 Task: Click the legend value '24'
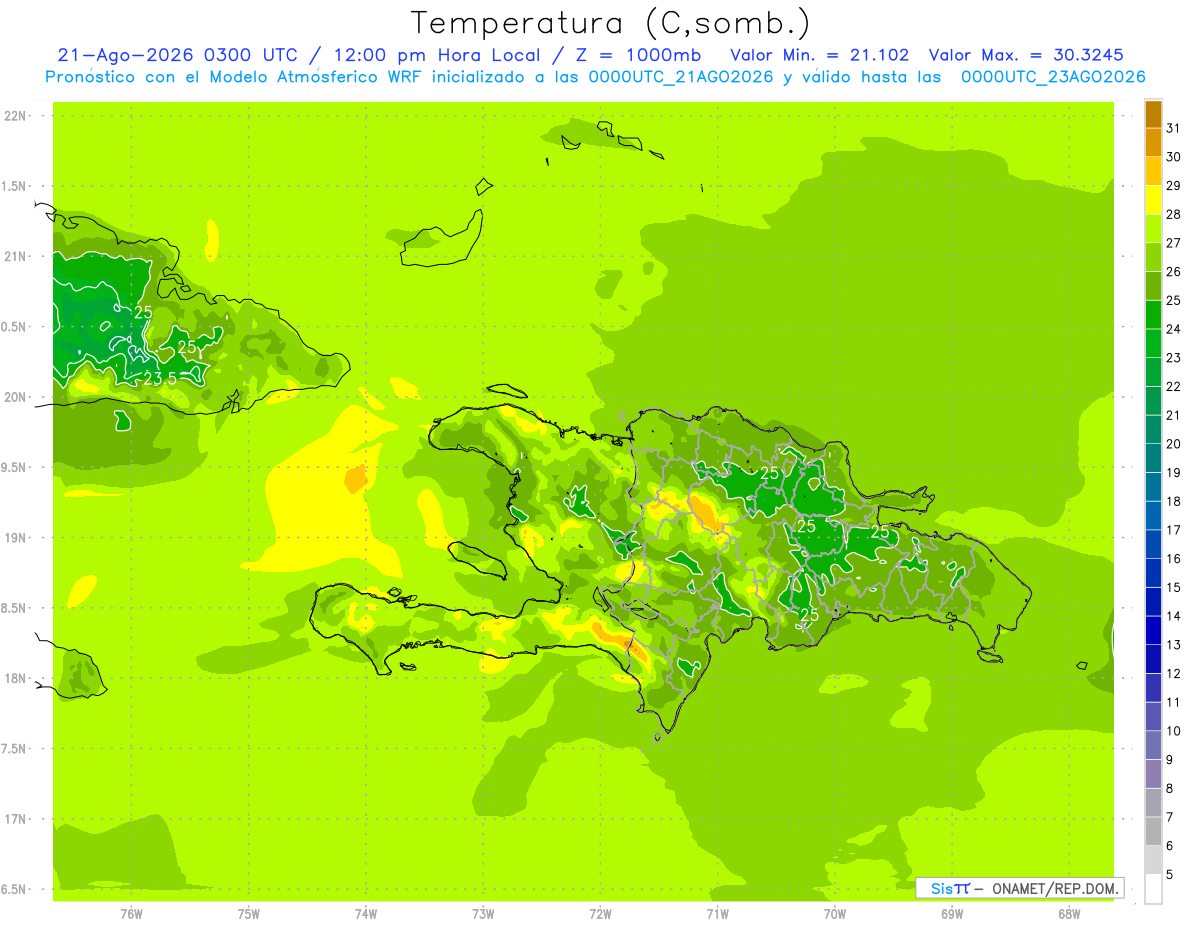(1173, 329)
